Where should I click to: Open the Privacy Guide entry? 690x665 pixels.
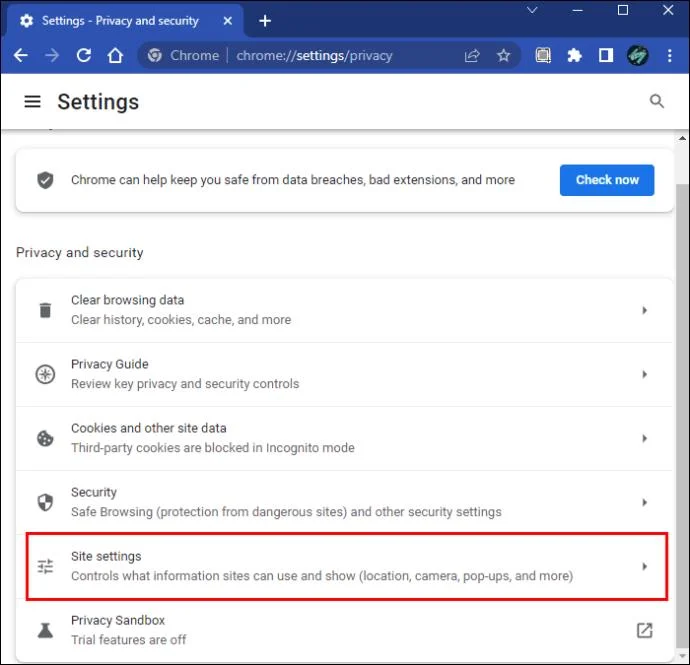(x=344, y=374)
